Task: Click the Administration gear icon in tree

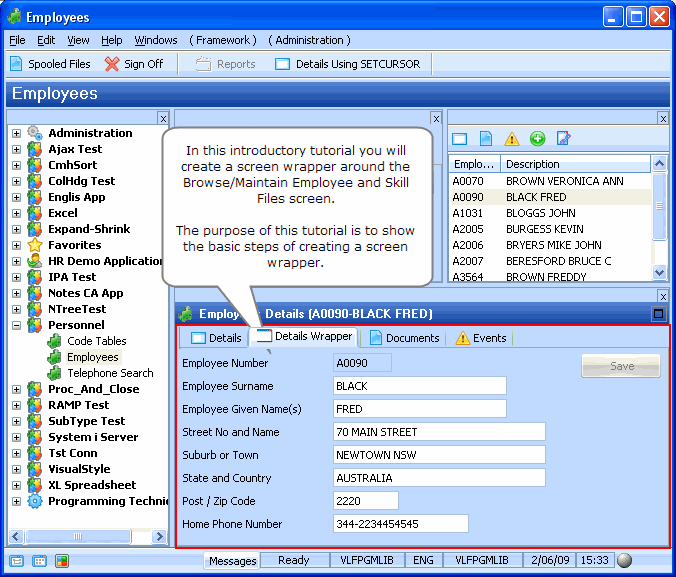Action: [x=35, y=133]
